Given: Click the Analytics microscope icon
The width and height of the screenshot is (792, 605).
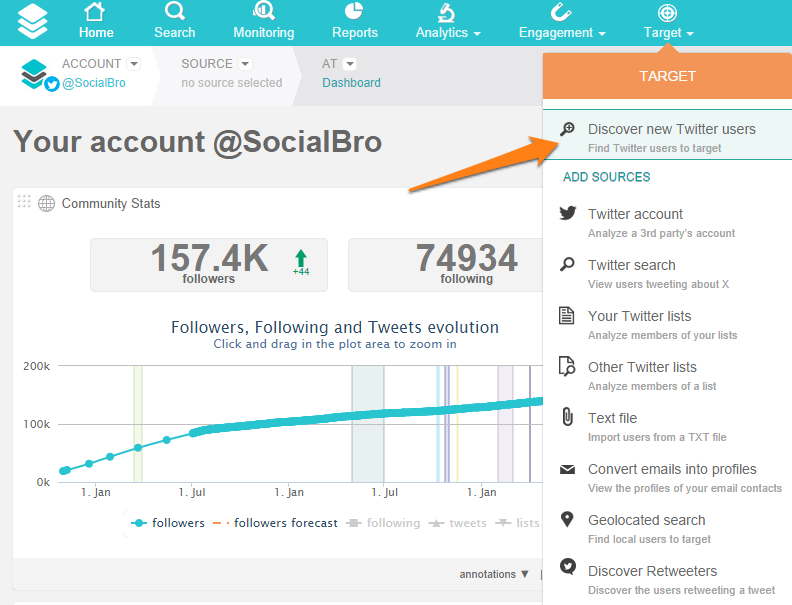Looking at the screenshot, I should pos(447,13).
